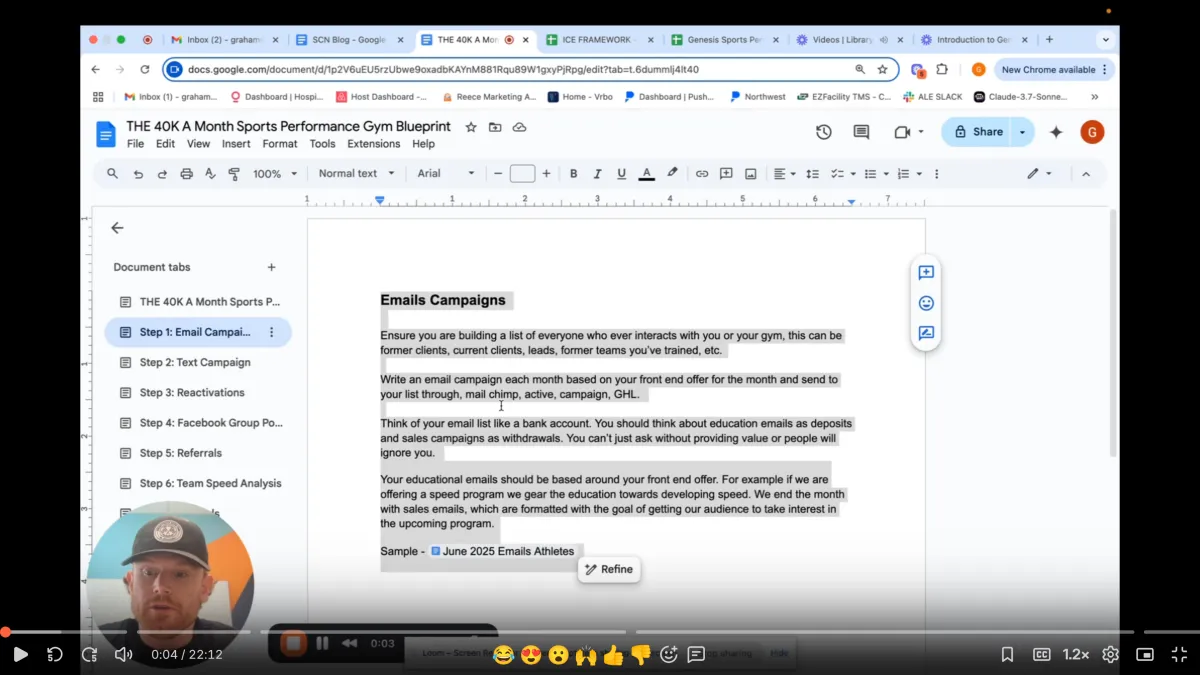Search the menus with the magnifier icon
Viewport: 1200px width, 675px height.
113,174
